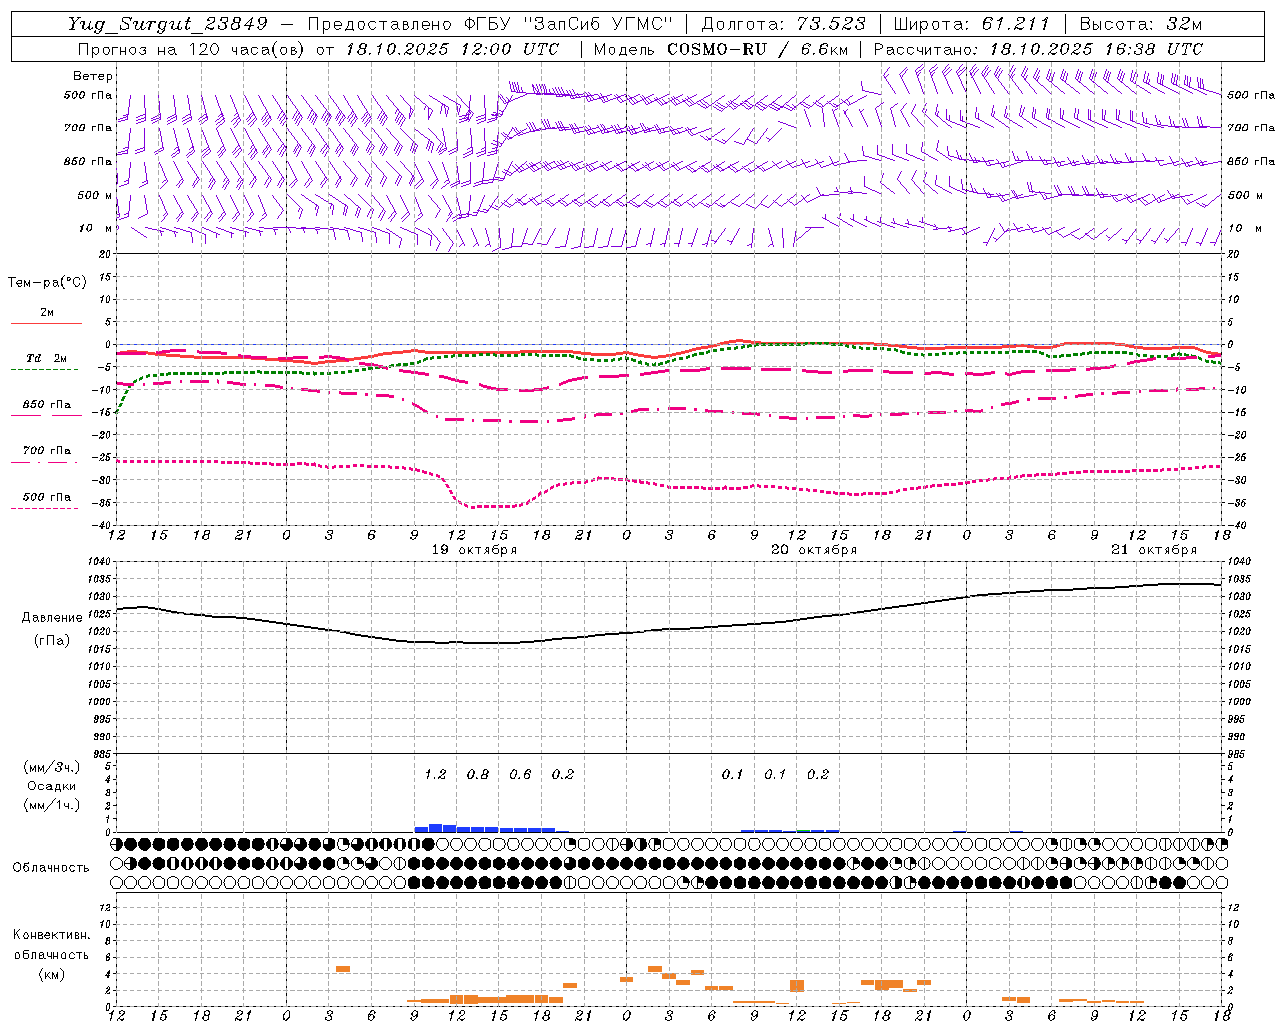Click the 500 гПа temperature legend entry

point(46,501)
